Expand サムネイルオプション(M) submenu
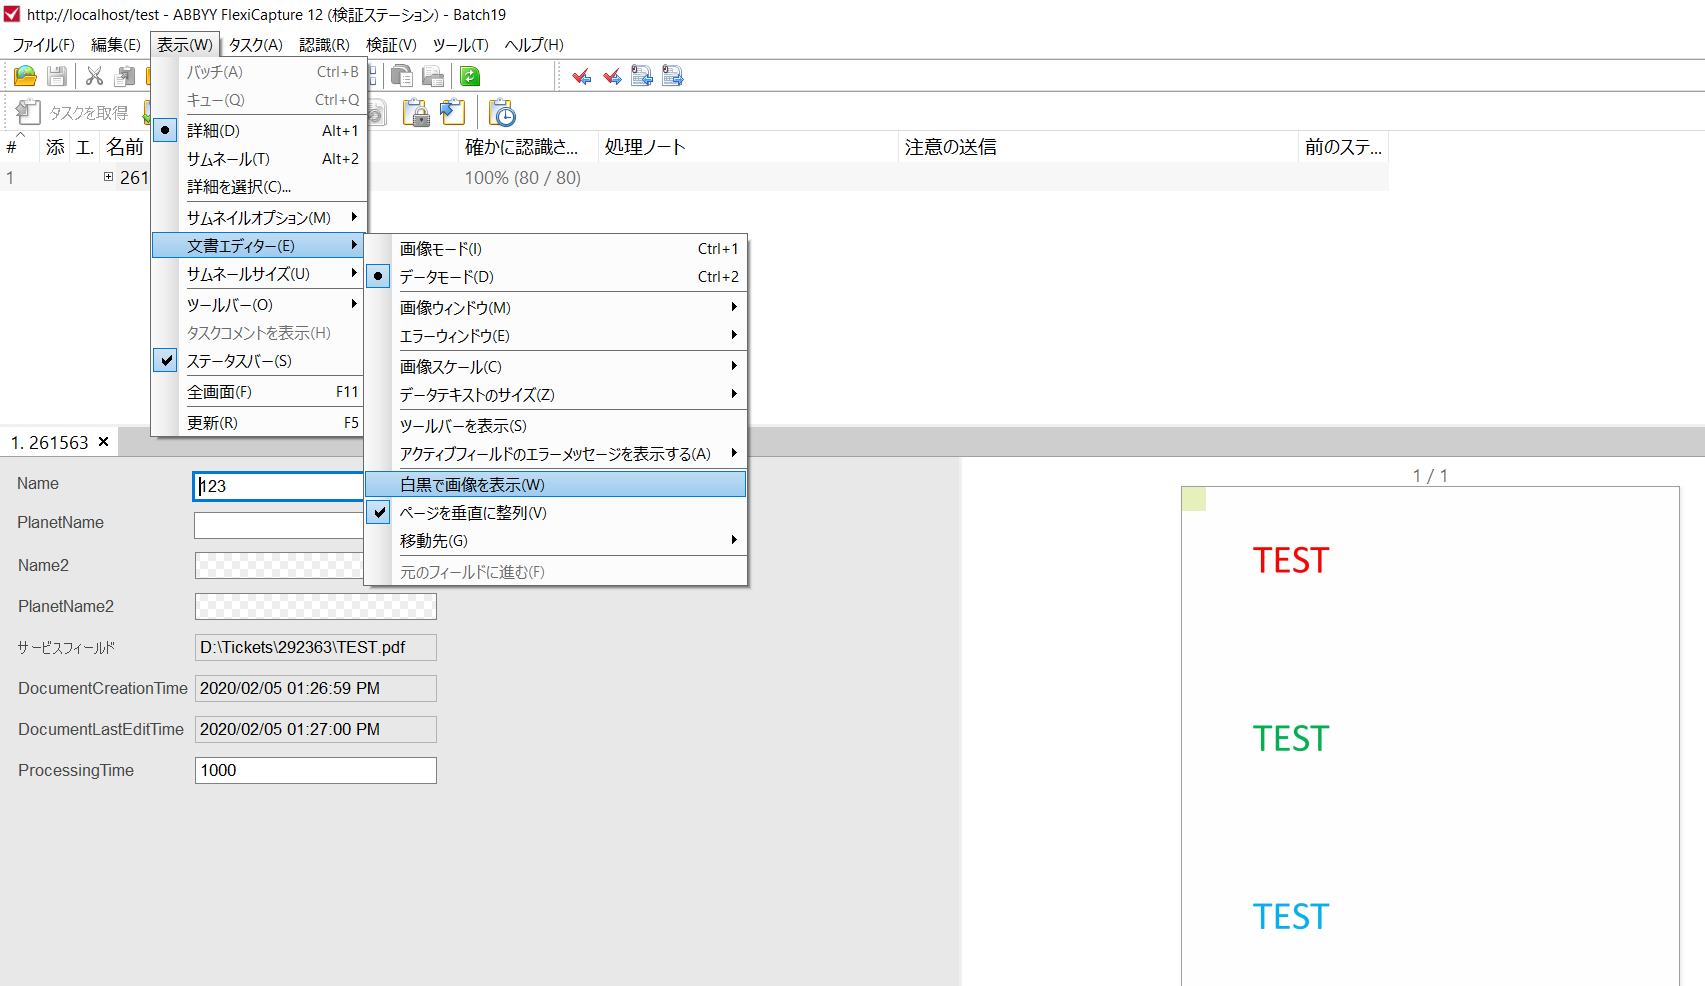The height and width of the screenshot is (986, 1705). tap(259, 217)
